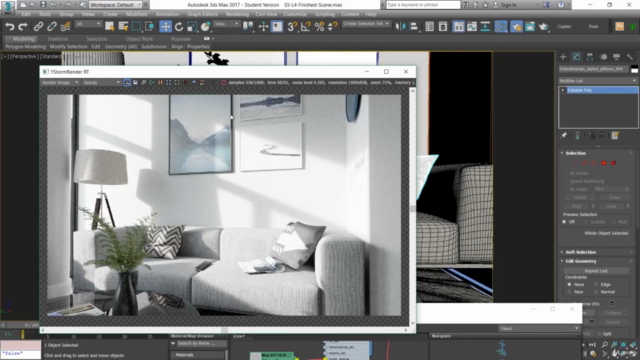
Task: Choose Rectangular Selection Region tool
Action: (x=136, y=27)
